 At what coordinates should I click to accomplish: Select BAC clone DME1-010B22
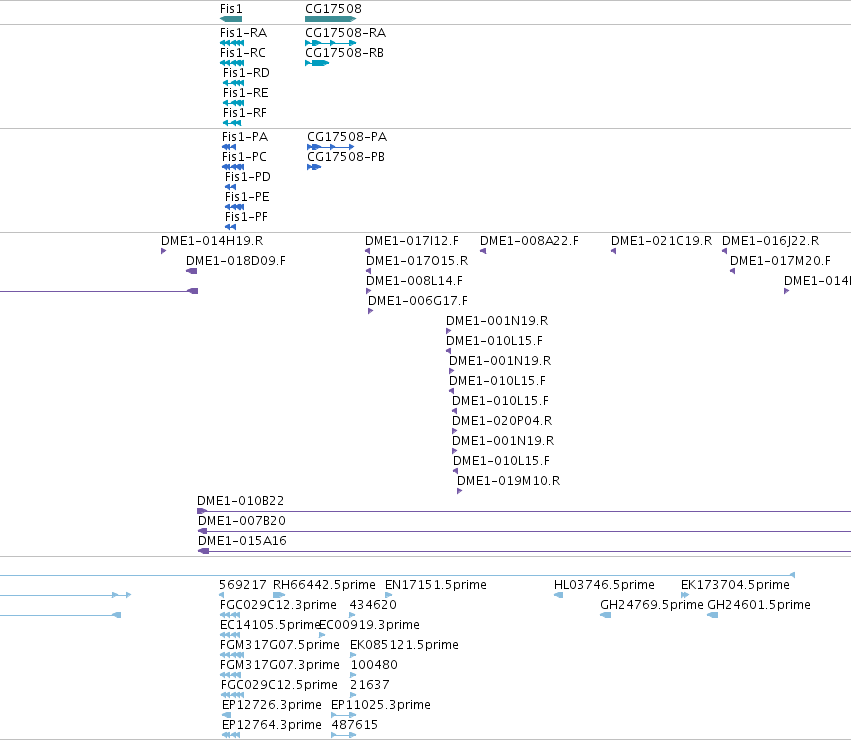point(240,501)
